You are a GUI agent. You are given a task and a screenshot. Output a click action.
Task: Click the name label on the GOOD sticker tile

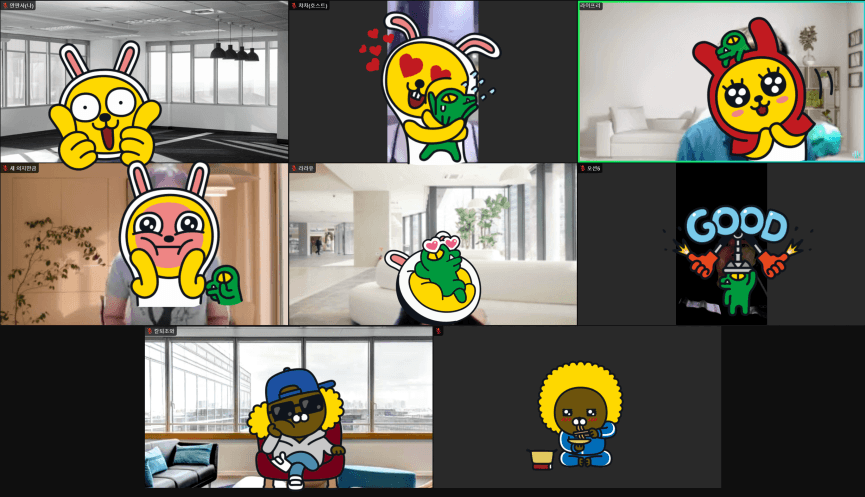pos(594,168)
